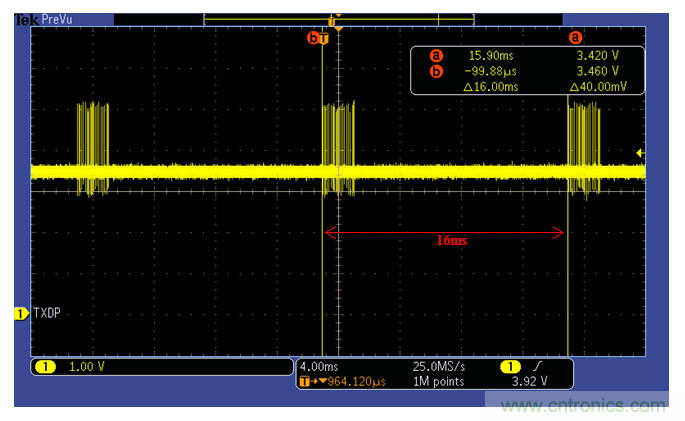Click the trigger level arrow on right edge
The width and height of the screenshot is (685, 421).
click(639, 152)
